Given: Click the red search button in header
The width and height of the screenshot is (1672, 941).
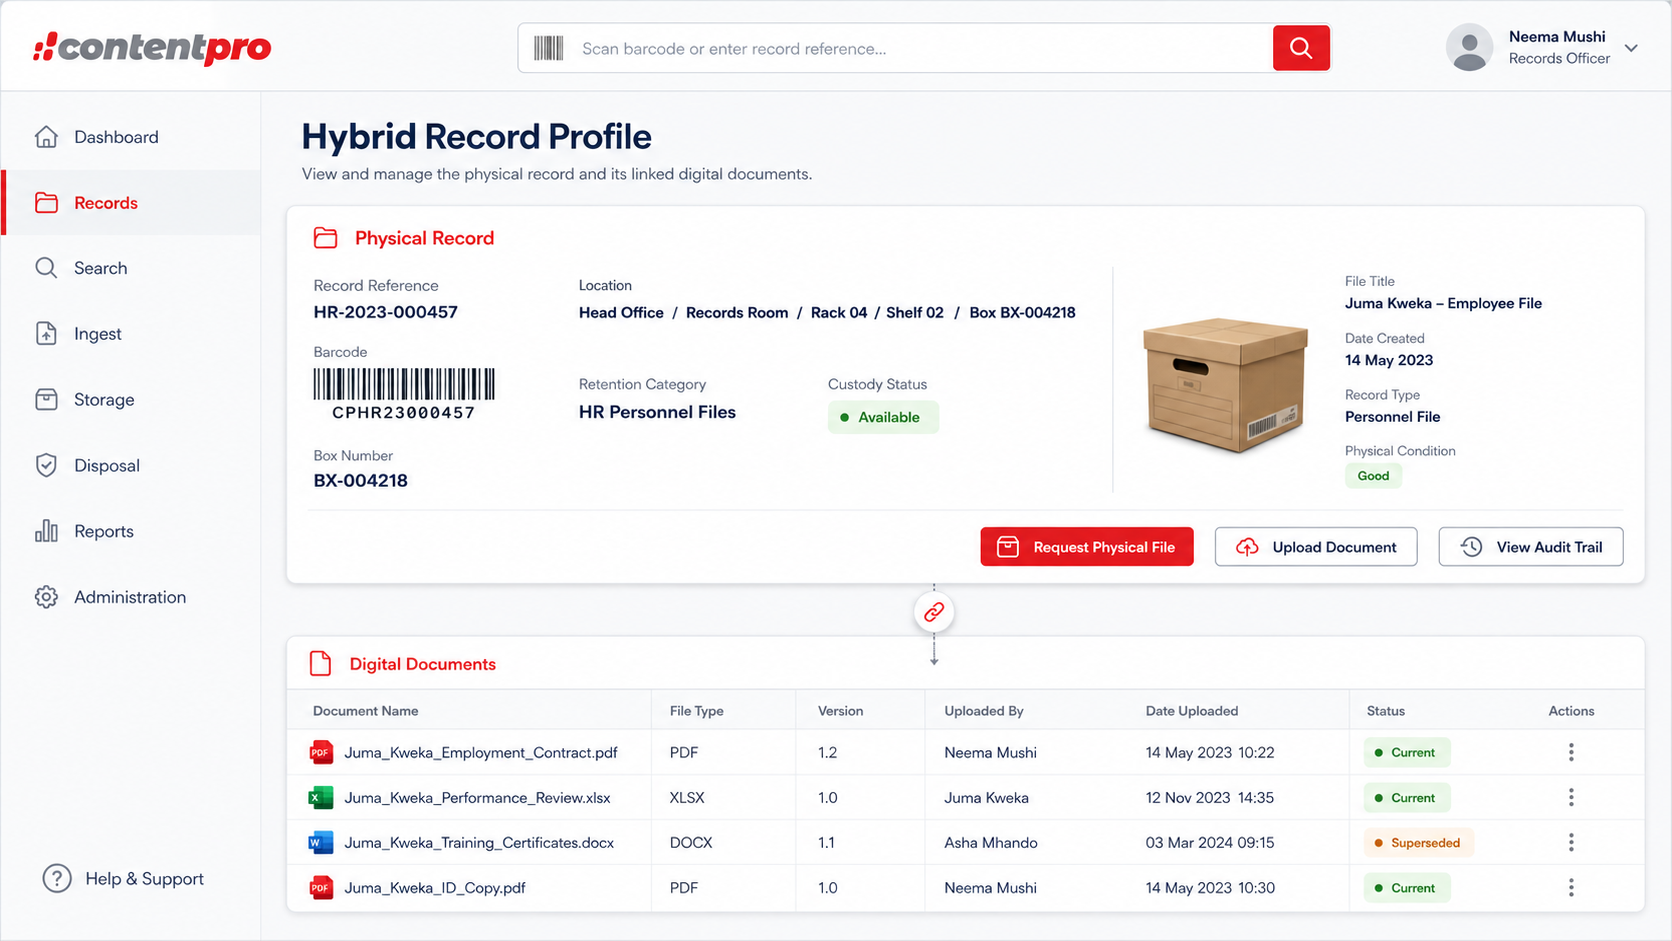Looking at the screenshot, I should click(1301, 48).
